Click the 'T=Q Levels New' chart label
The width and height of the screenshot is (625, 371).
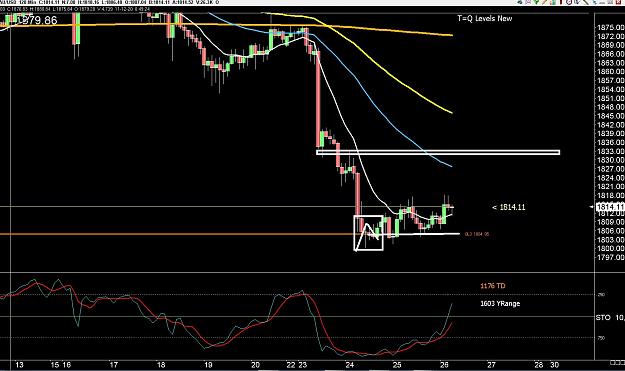pyautogui.click(x=484, y=18)
